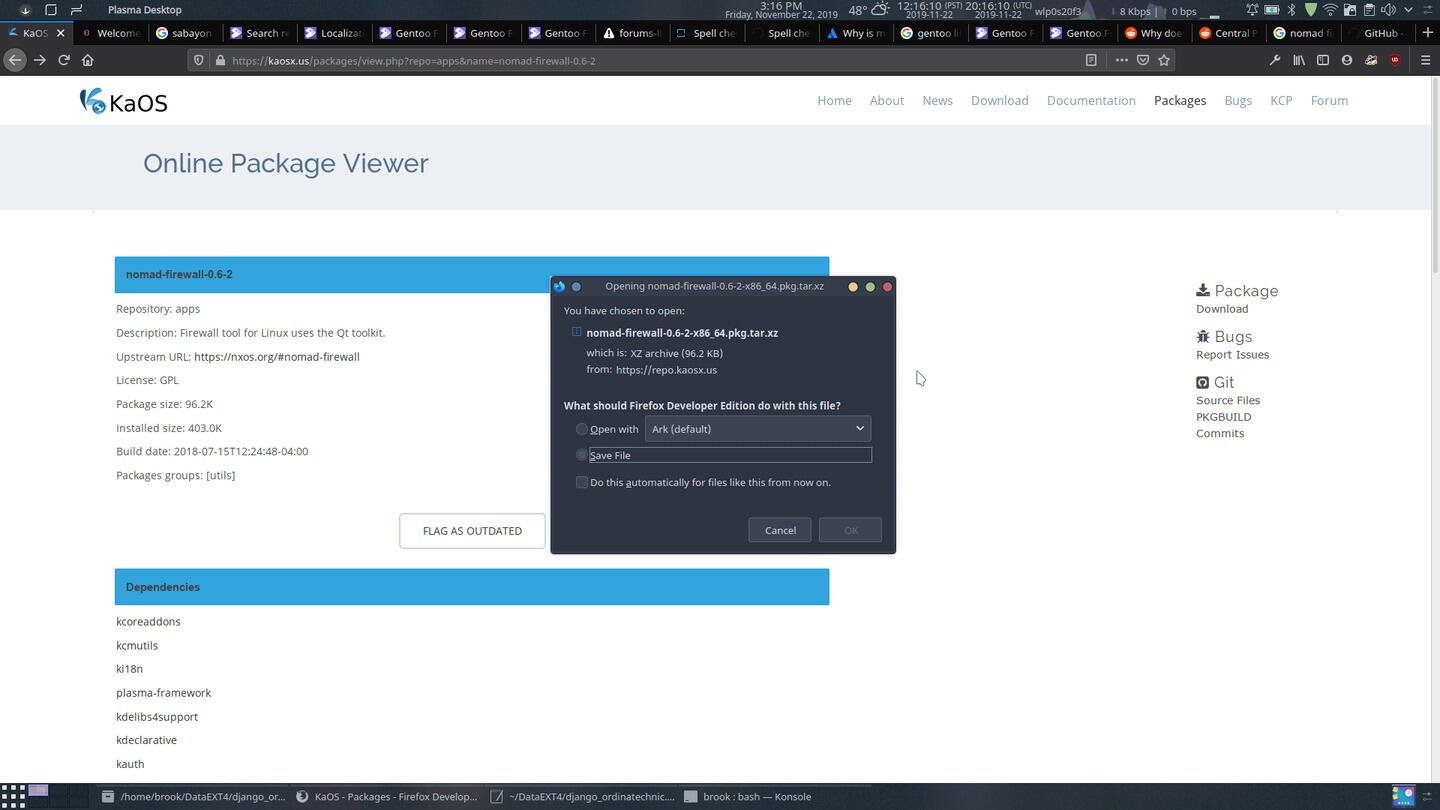This screenshot has height=810, width=1440.
Task: Reload the current page
Action: coord(64,60)
